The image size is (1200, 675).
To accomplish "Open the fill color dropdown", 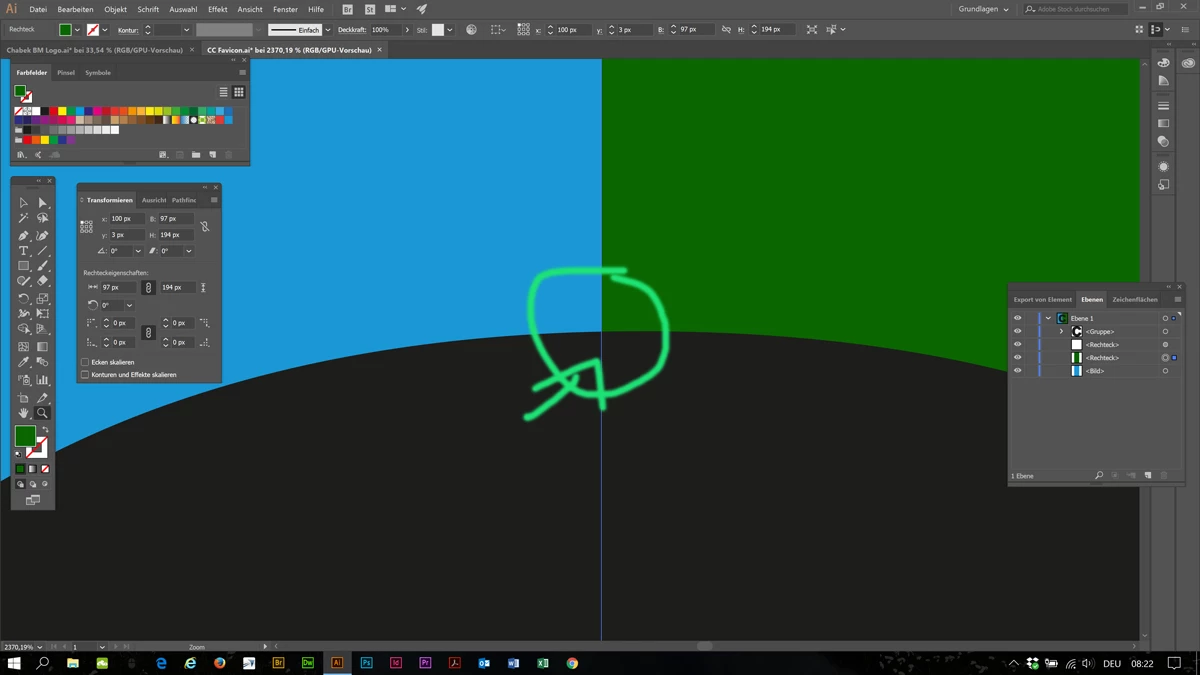I will click(77, 30).
